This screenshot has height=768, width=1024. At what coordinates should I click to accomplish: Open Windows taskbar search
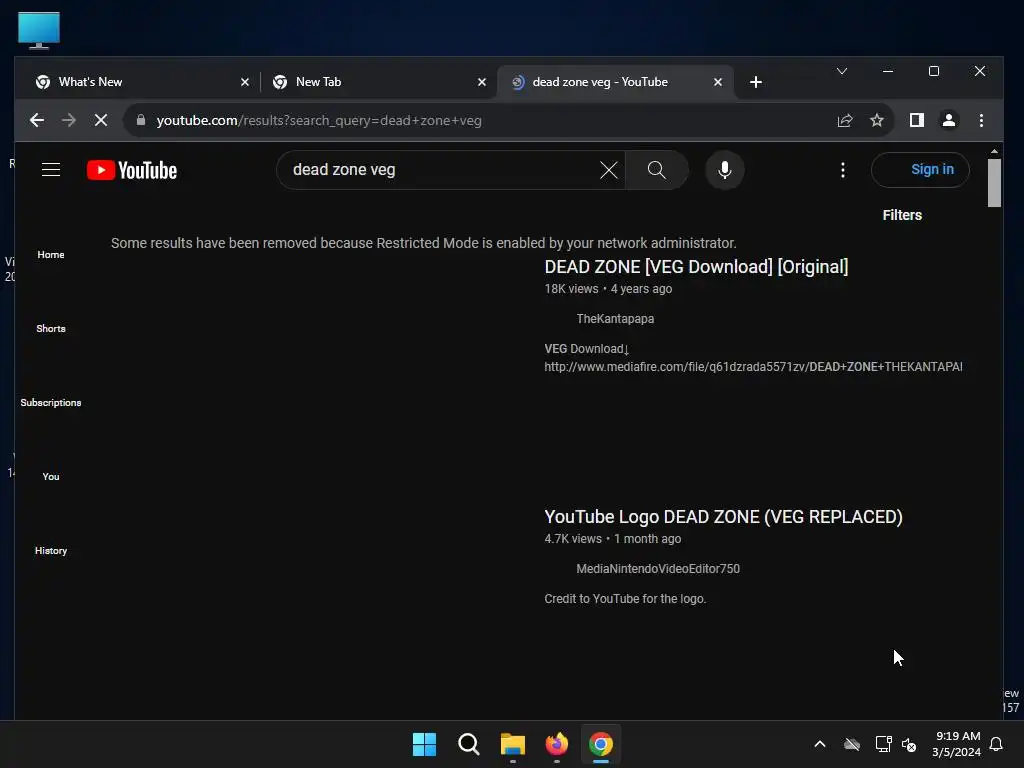coord(468,744)
